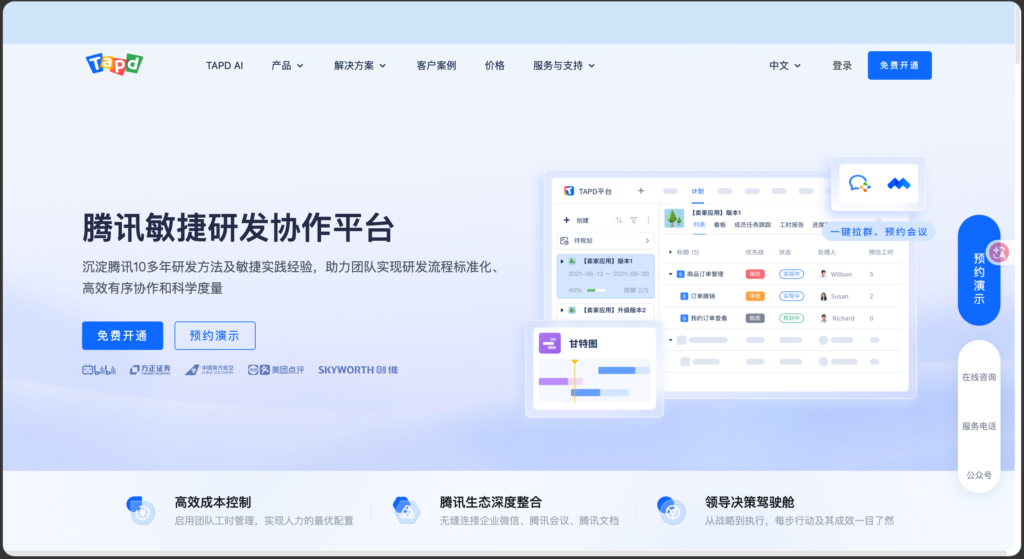Click 免费开通 button in the top navigation
This screenshot has width=1024, height=559.
point(899,65)
